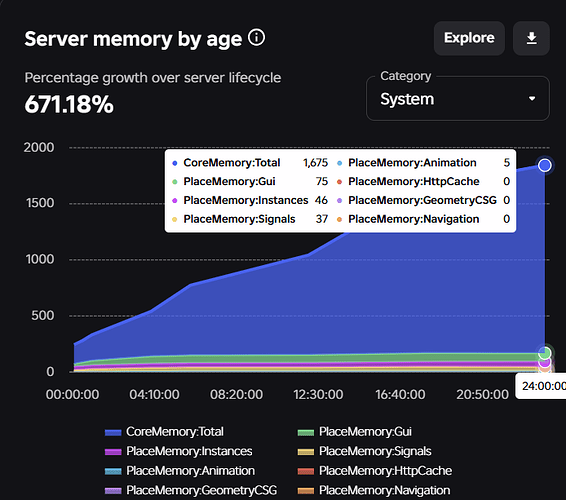This screenshot has height=500, width=566.
Task: Open the Category dropdown showing System
Action: 458,99
